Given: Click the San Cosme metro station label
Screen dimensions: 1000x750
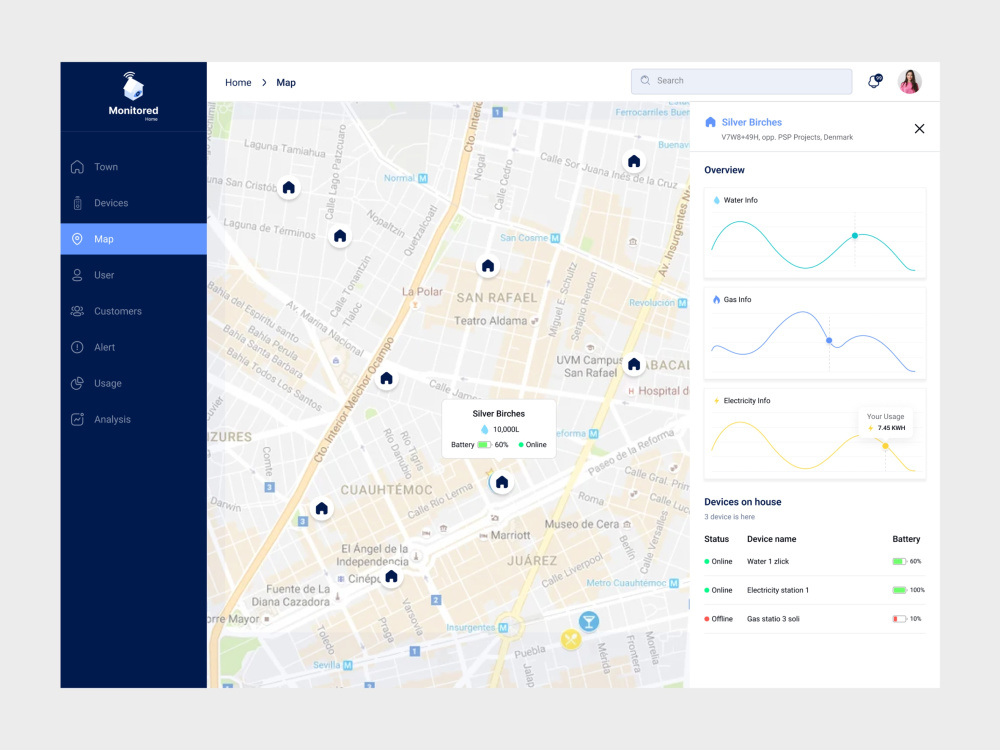Looking at the screenshot, I should coord(524,238).
